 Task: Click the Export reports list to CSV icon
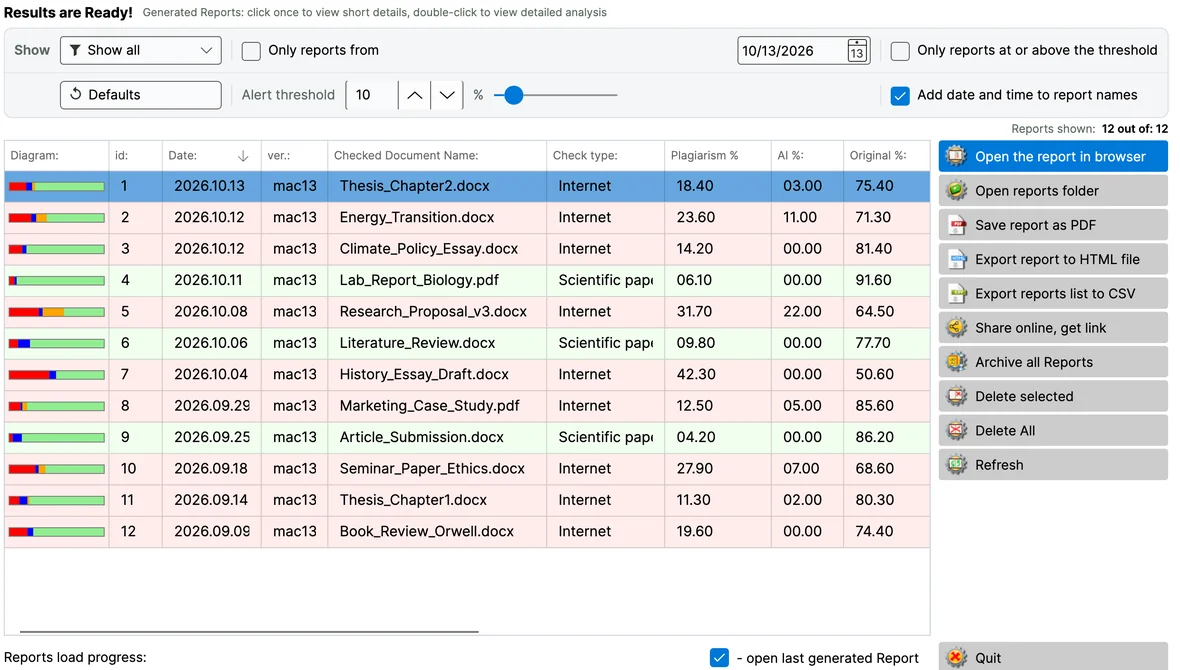click(956, 294)
